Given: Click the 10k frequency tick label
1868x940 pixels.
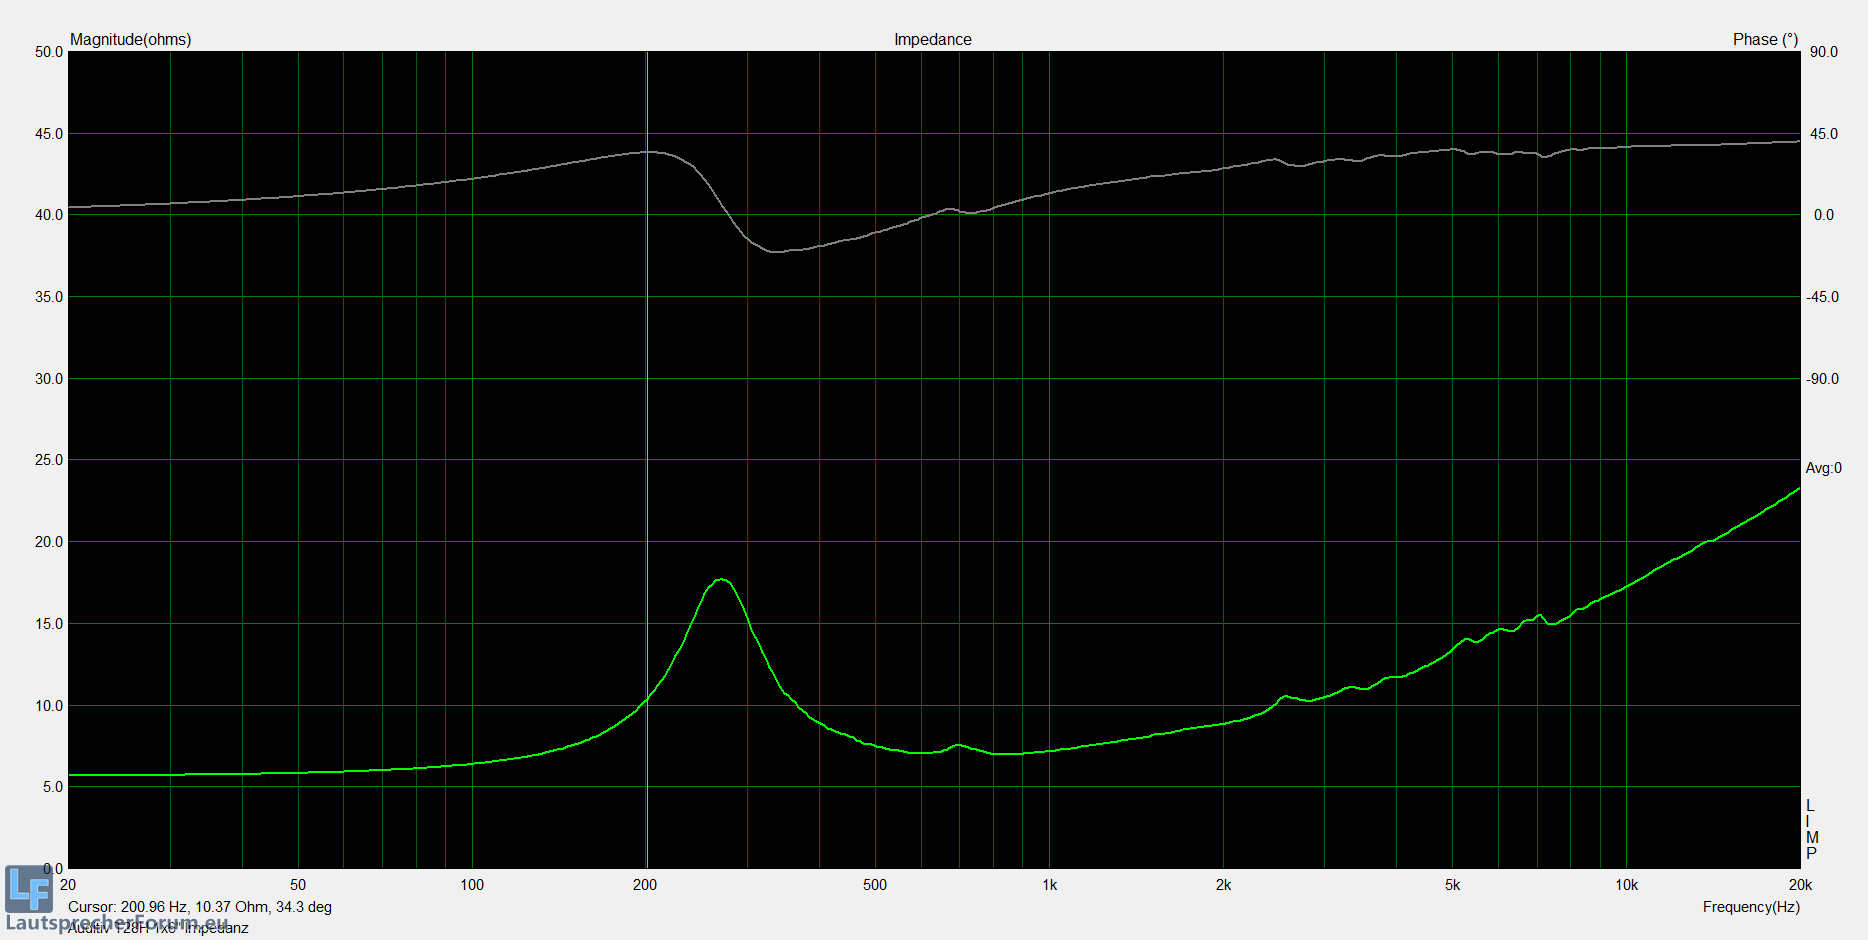Looking at the screenshot, I should click(1626, 885).
